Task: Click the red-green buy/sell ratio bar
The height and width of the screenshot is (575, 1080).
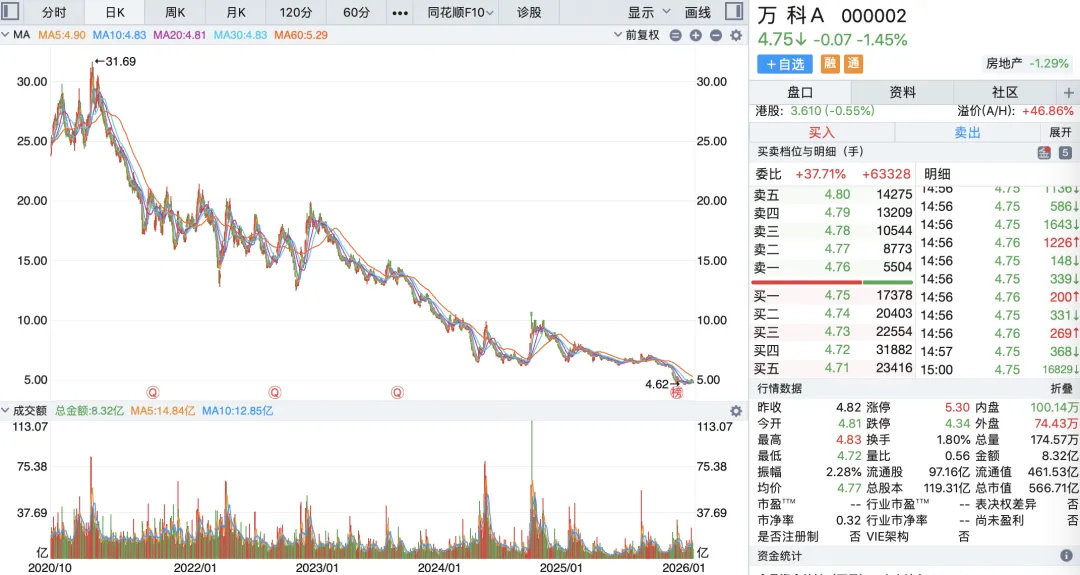Action: [x=832, y=282]
